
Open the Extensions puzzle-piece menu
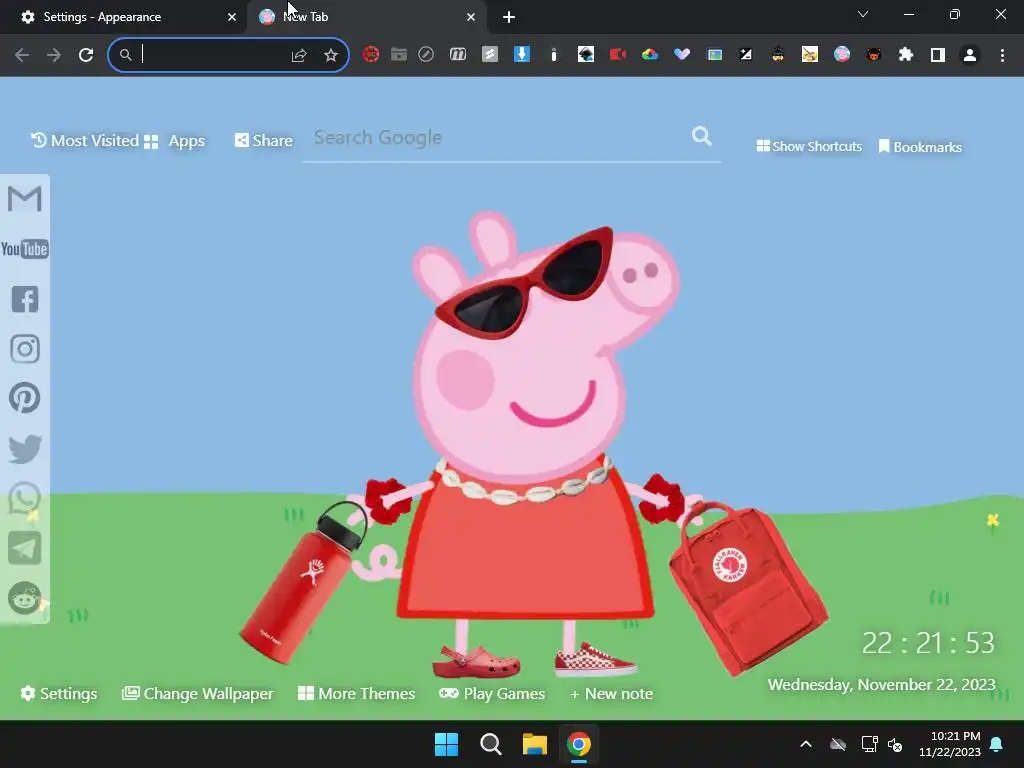[906, 55]
